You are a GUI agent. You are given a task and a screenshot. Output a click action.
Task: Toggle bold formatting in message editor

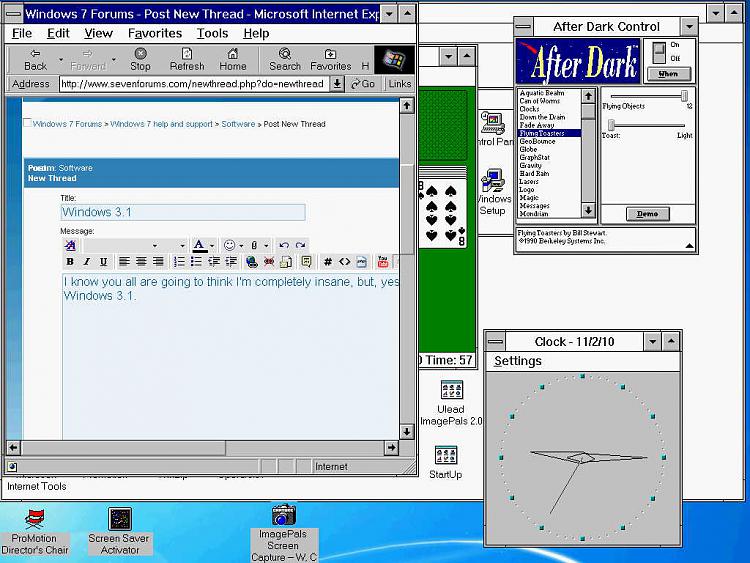coord(70,262)
